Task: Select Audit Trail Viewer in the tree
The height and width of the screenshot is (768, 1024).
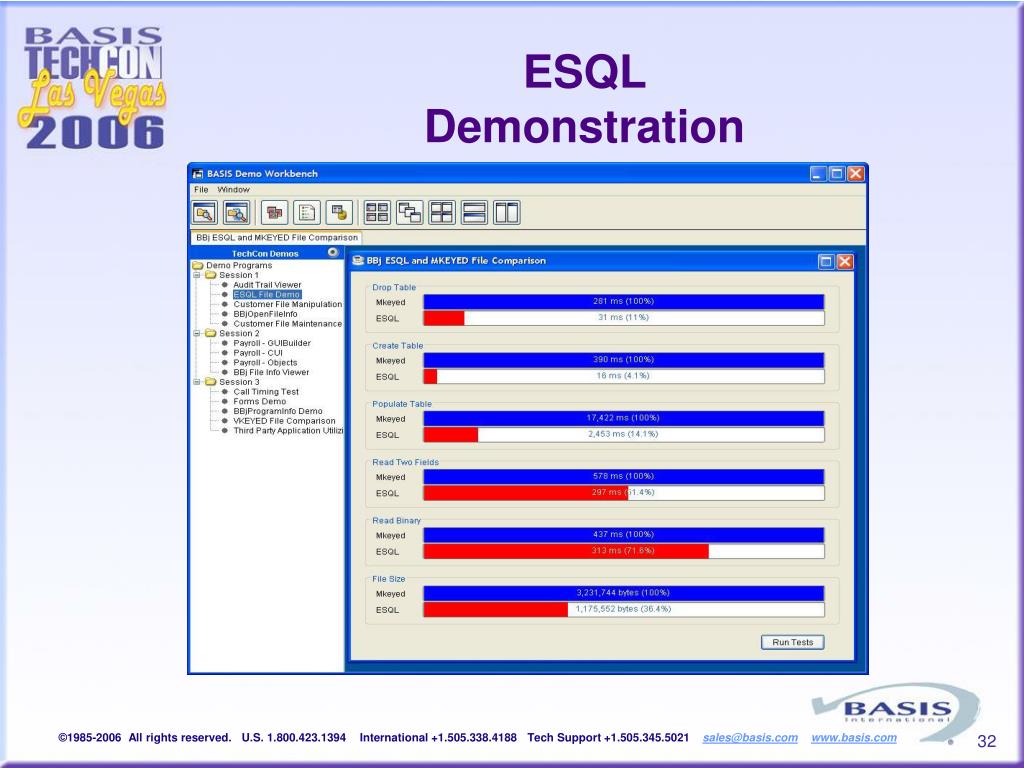Action: 267,285
